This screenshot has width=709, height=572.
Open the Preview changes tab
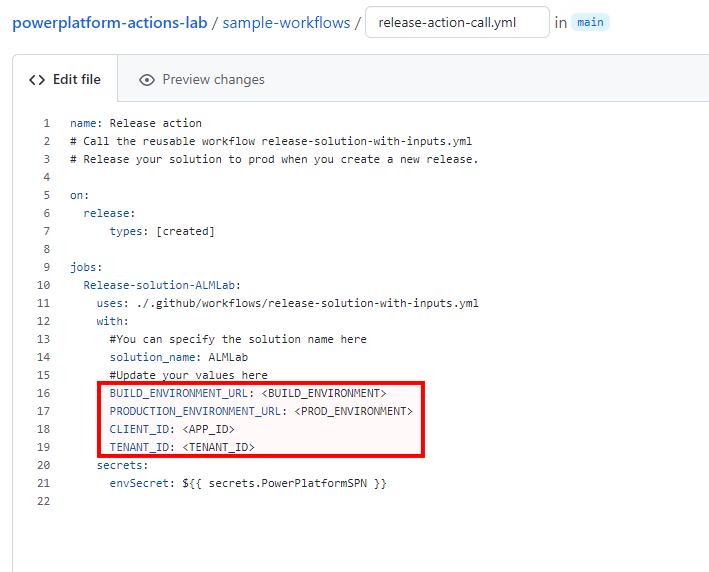pos(212,80)
